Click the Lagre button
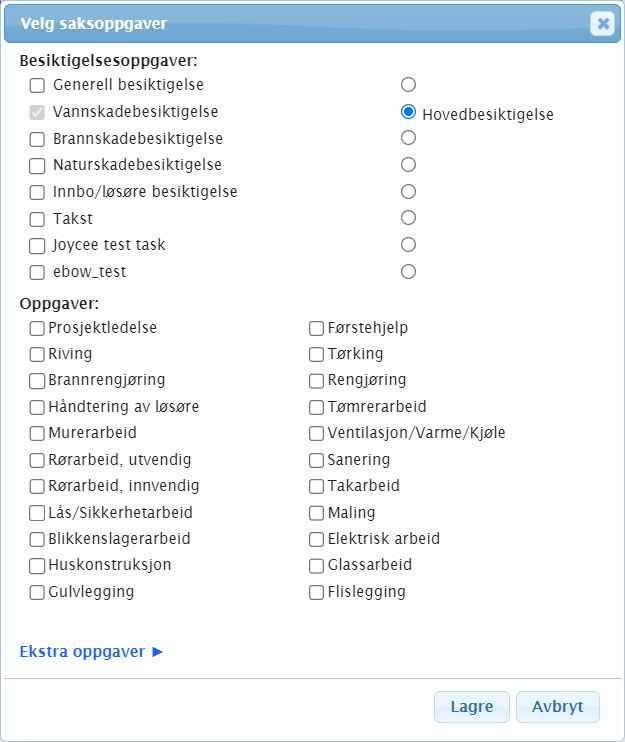Screen dimensions: 625x742 pos(471,707)
